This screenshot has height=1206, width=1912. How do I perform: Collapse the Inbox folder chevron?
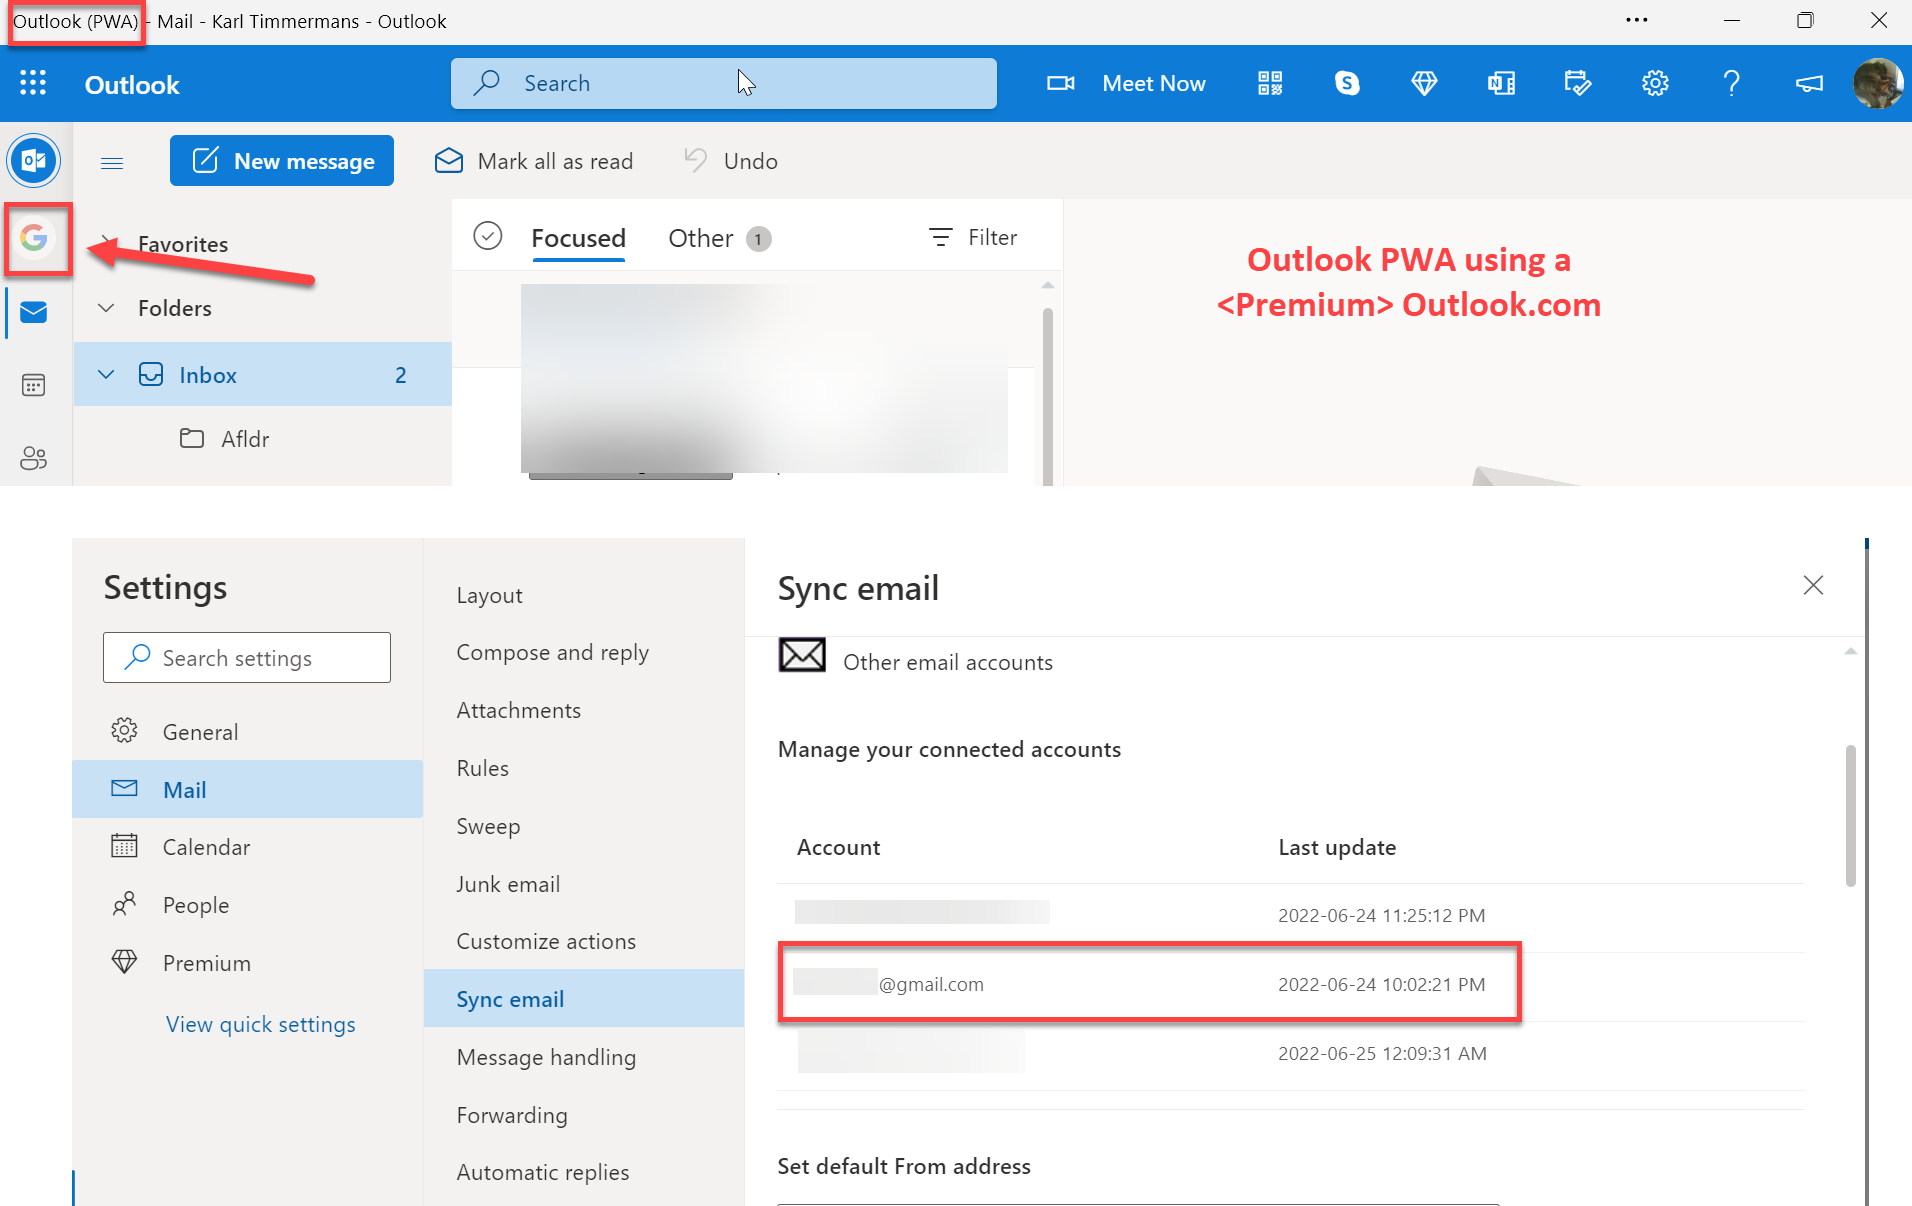click(106, 375)
